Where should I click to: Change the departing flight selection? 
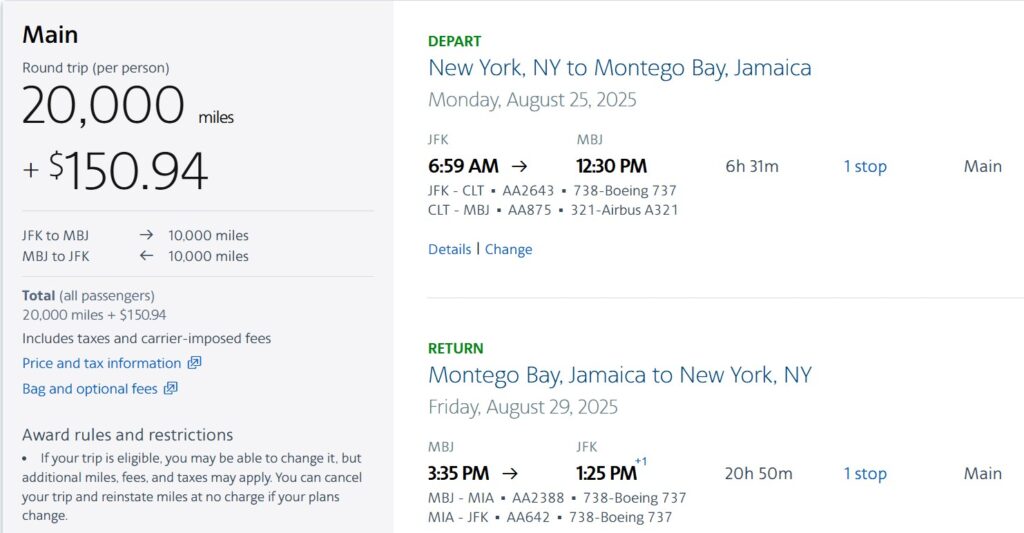point(508,250)
